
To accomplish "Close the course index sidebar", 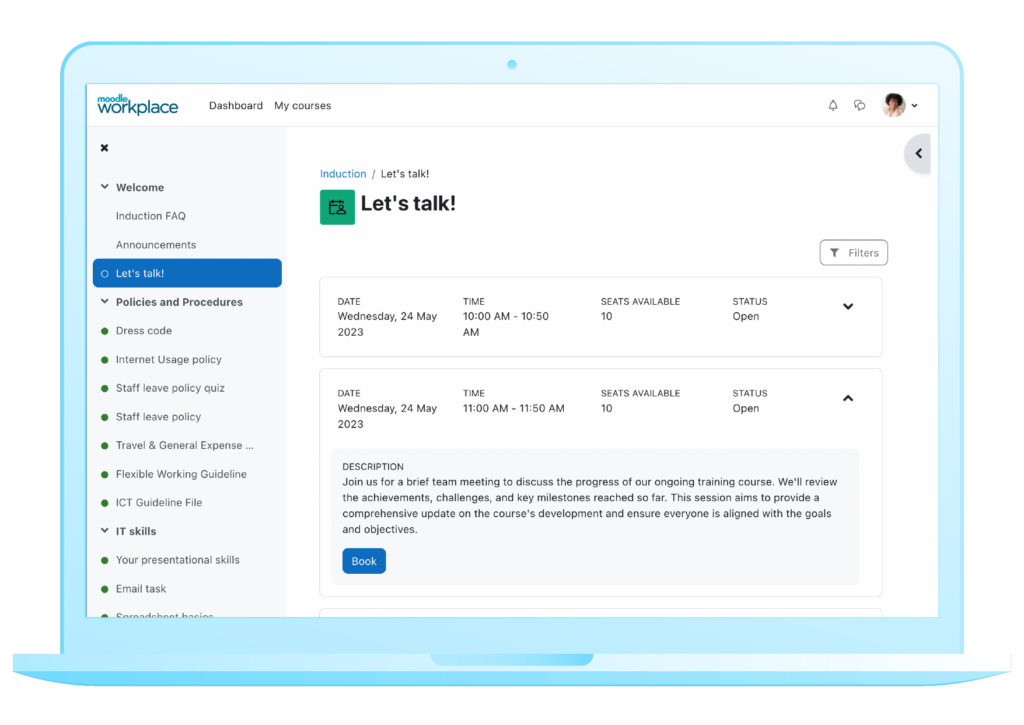I will point(104,147).
